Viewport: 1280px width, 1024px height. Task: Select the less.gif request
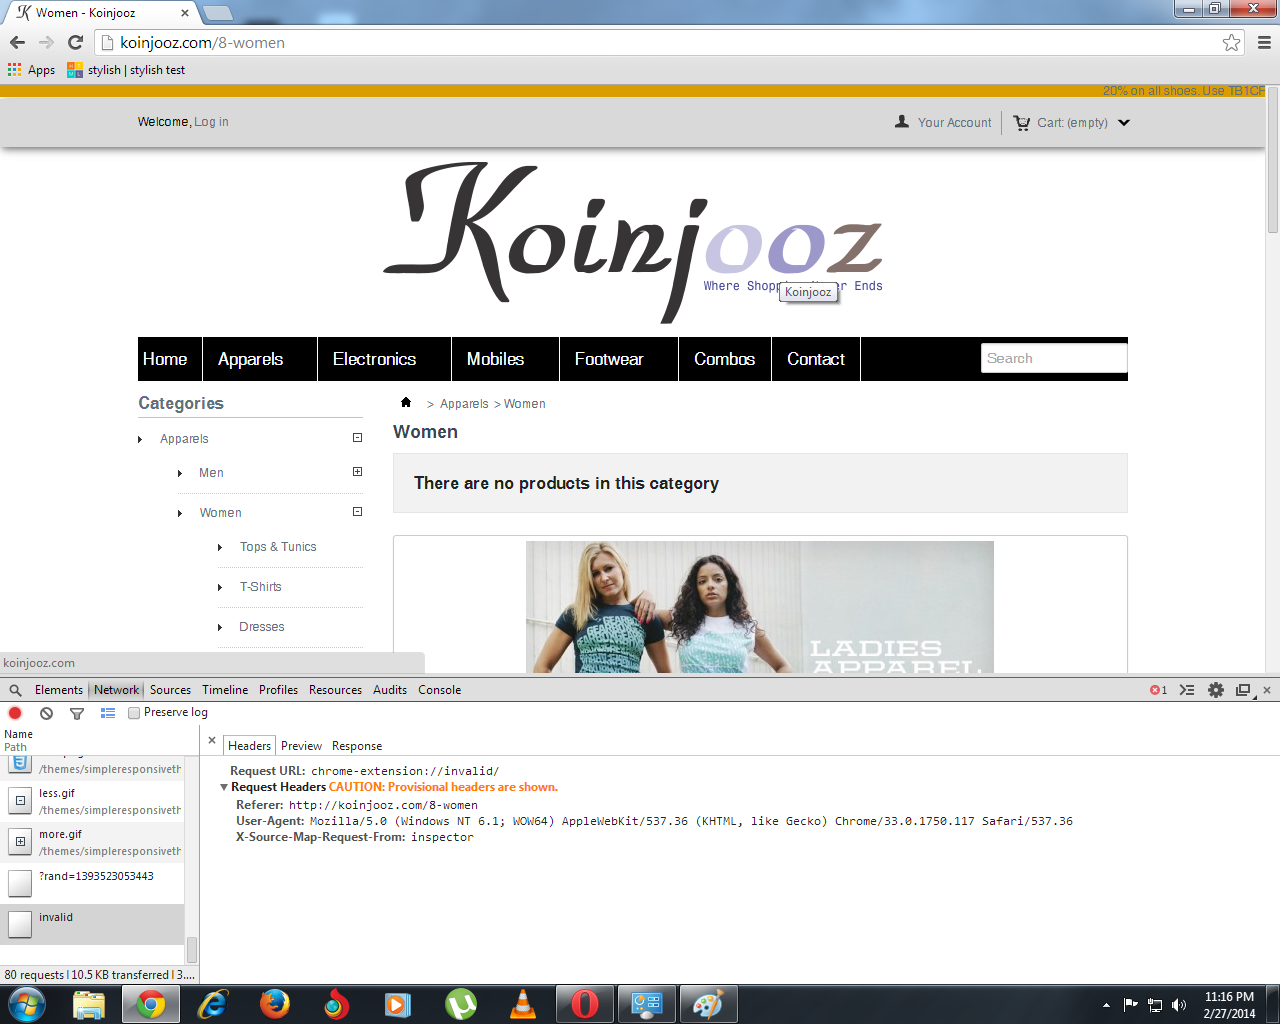coord(92,801)
